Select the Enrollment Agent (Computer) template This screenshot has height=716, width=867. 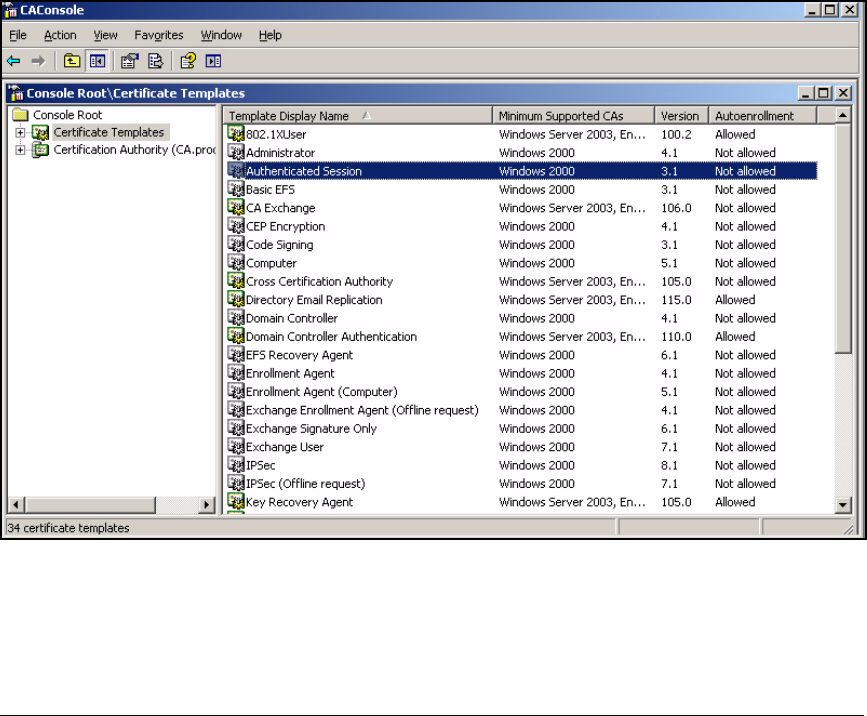[322, 391]
